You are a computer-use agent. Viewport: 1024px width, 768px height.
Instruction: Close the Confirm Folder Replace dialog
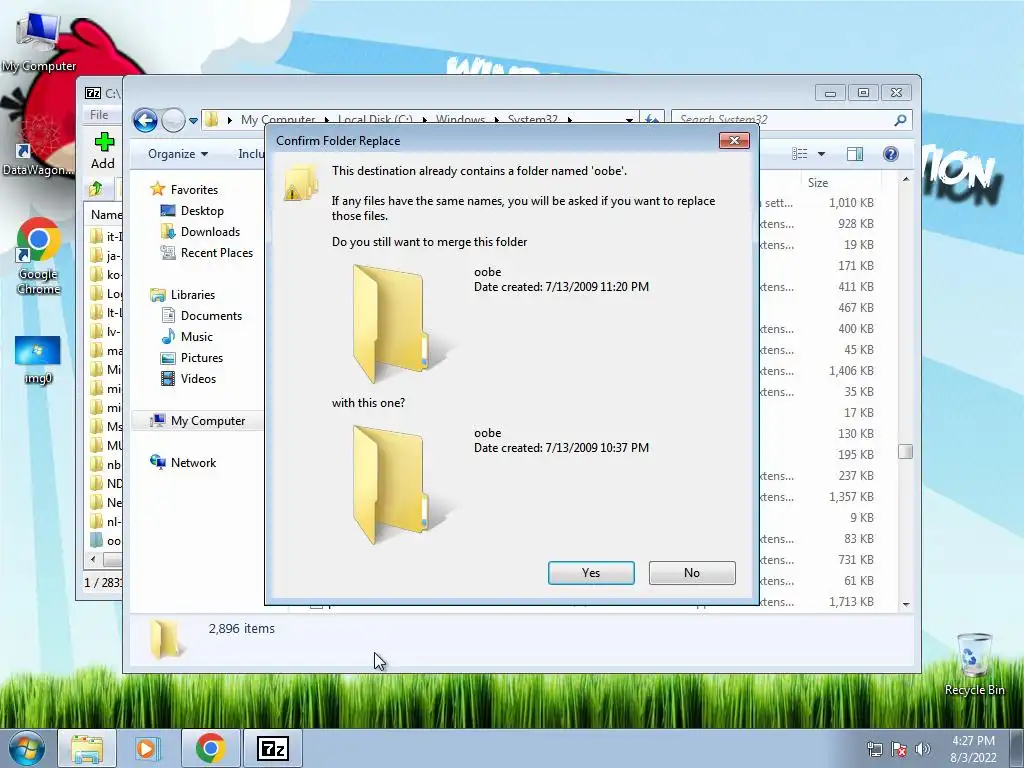click(734, 140)
